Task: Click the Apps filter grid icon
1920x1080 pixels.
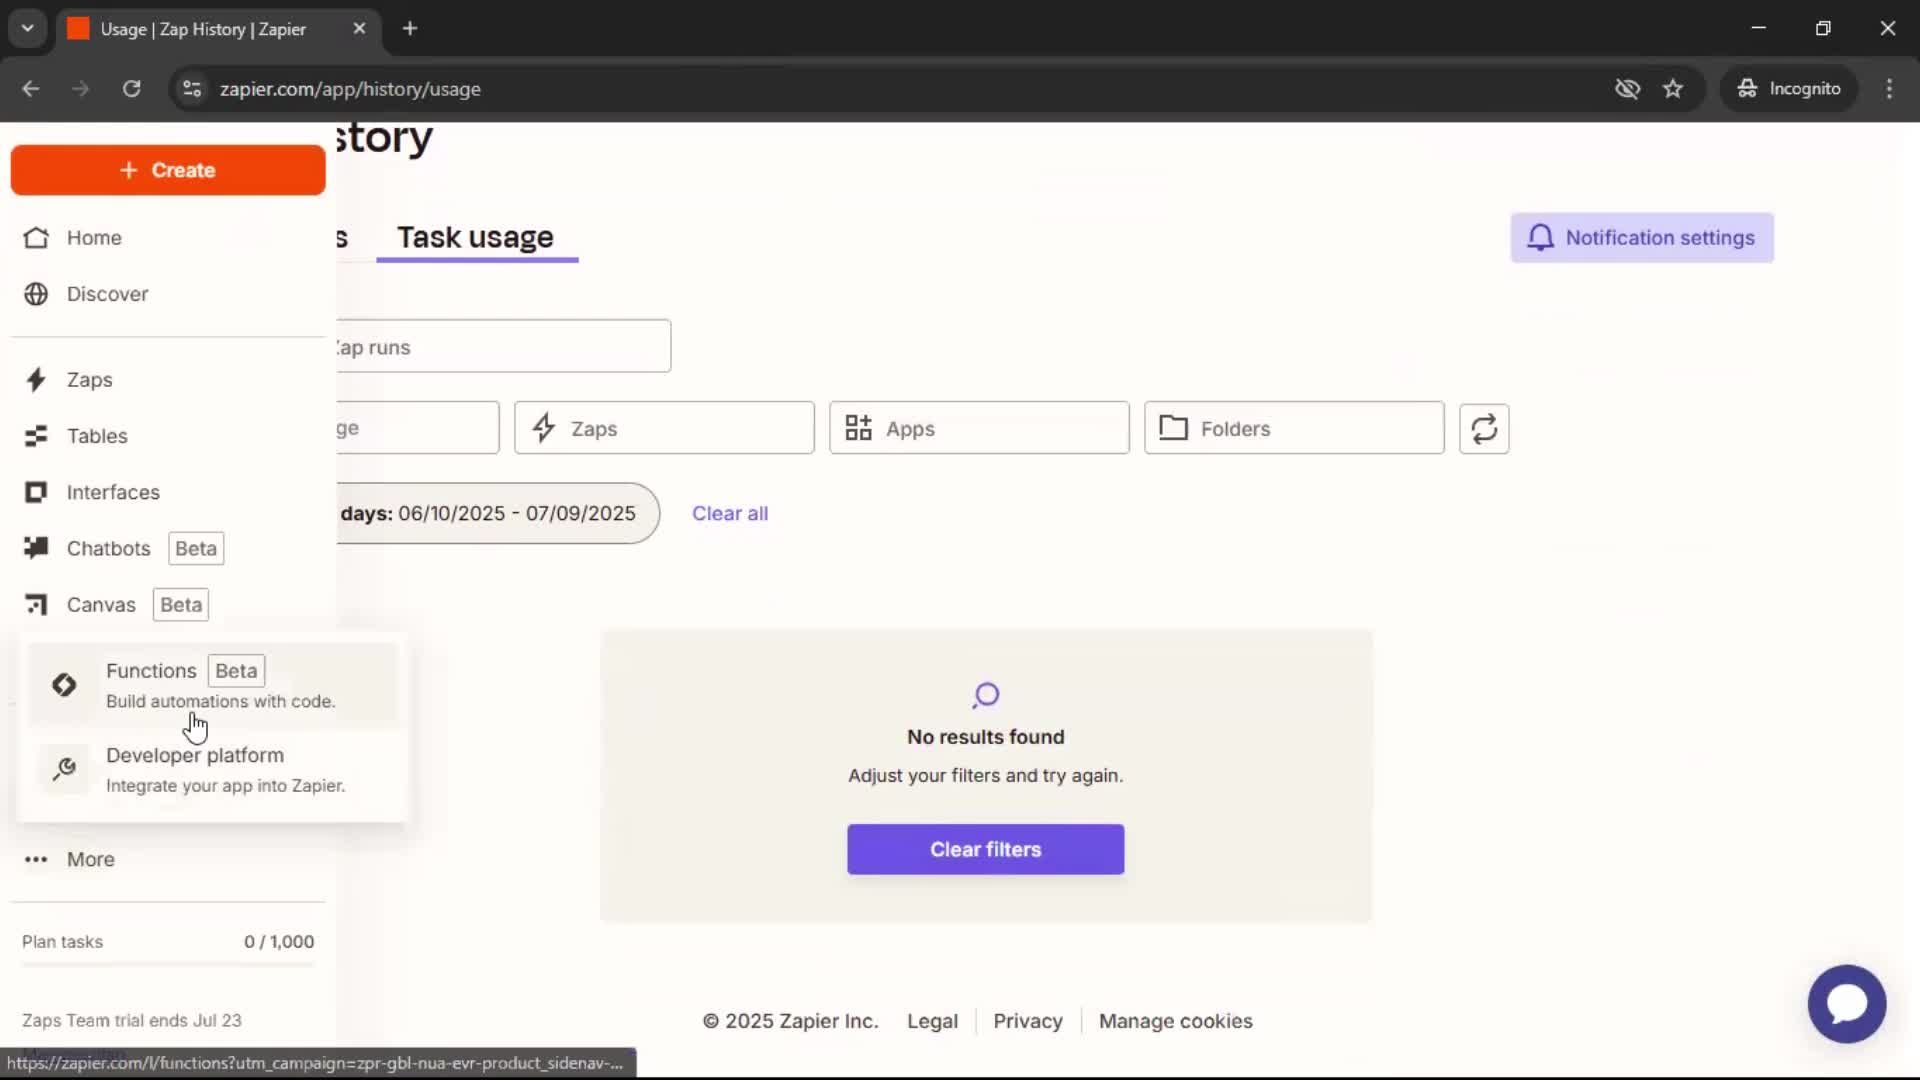Action: [858, 428]
